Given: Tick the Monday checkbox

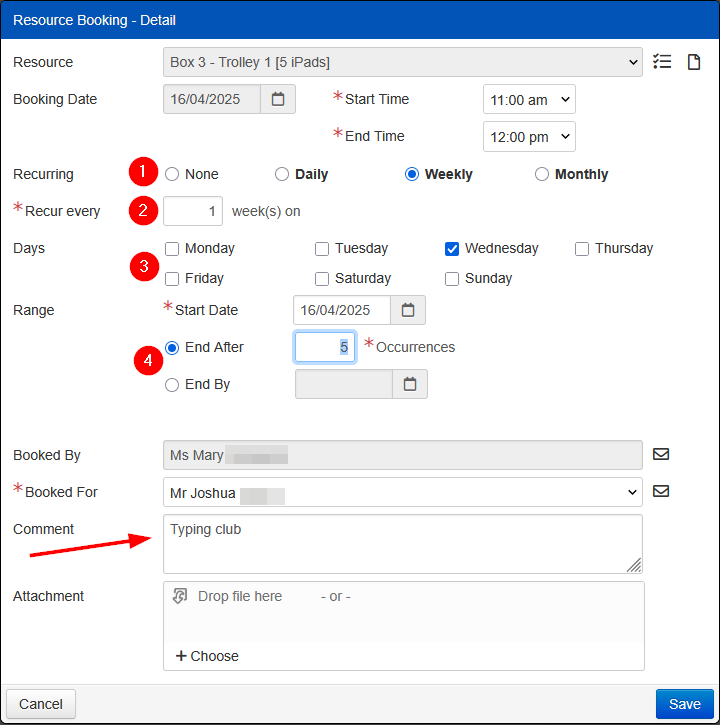Looking at the screenshot, I should tap(172, 248).
